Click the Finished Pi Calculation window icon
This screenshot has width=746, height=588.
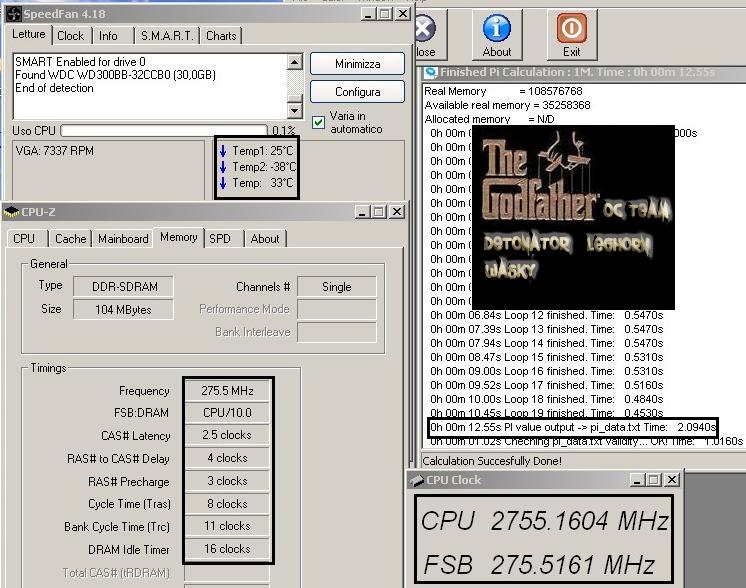pos(431,72)
